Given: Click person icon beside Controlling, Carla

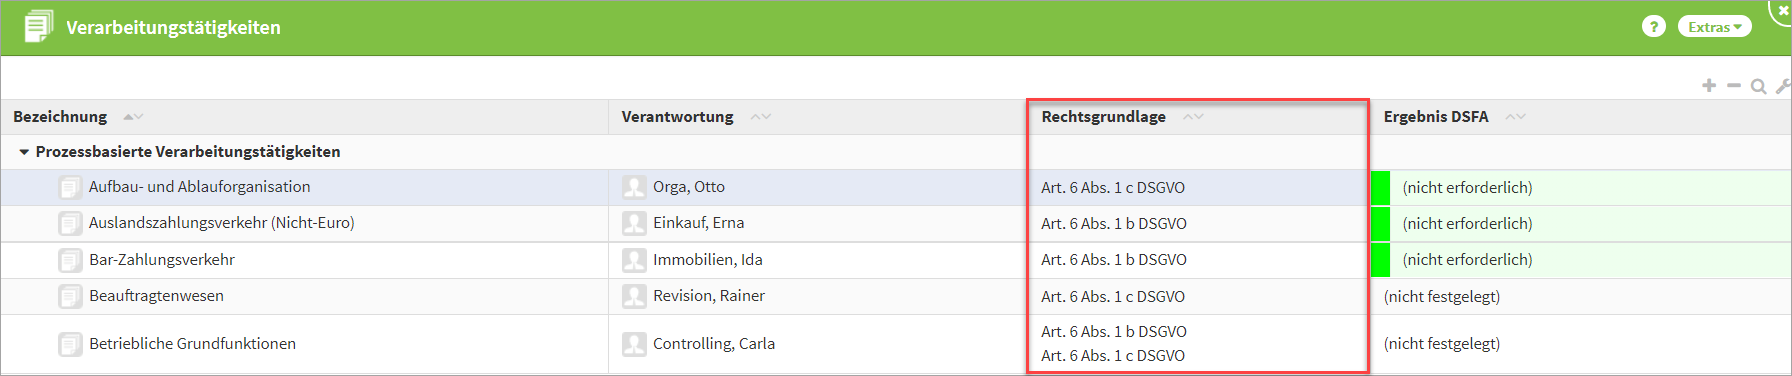Looking at the screenshot, I should tap(634, 344).
